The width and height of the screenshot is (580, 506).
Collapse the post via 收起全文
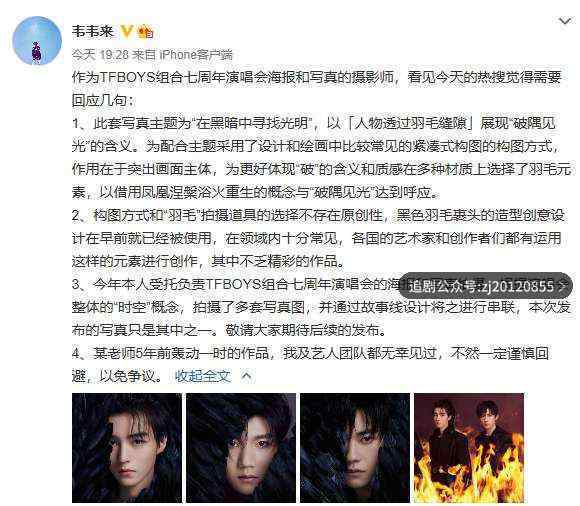coord(203,376)
